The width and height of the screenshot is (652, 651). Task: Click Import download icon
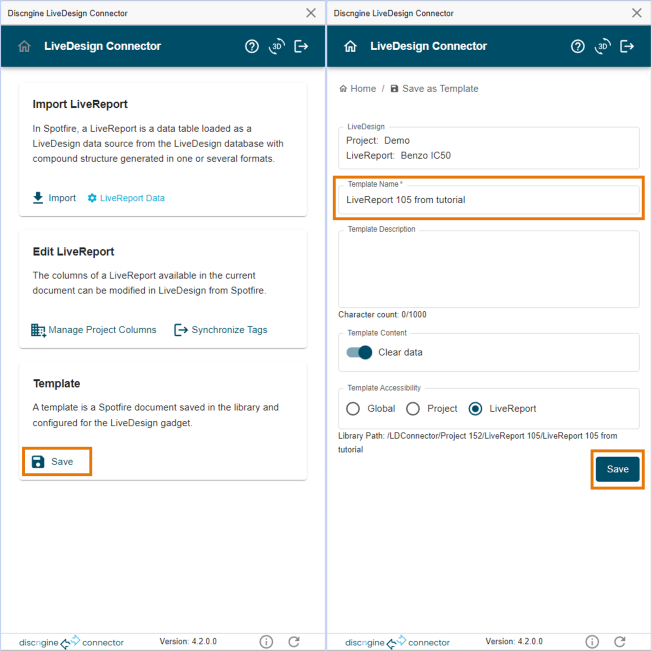(38, 198)
